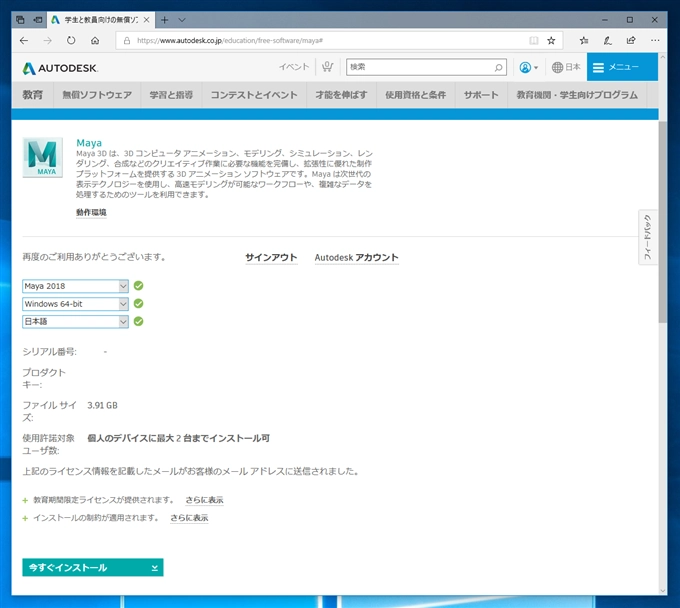
Task: Click the 今すぐインストール button
Action: point(93,568)
